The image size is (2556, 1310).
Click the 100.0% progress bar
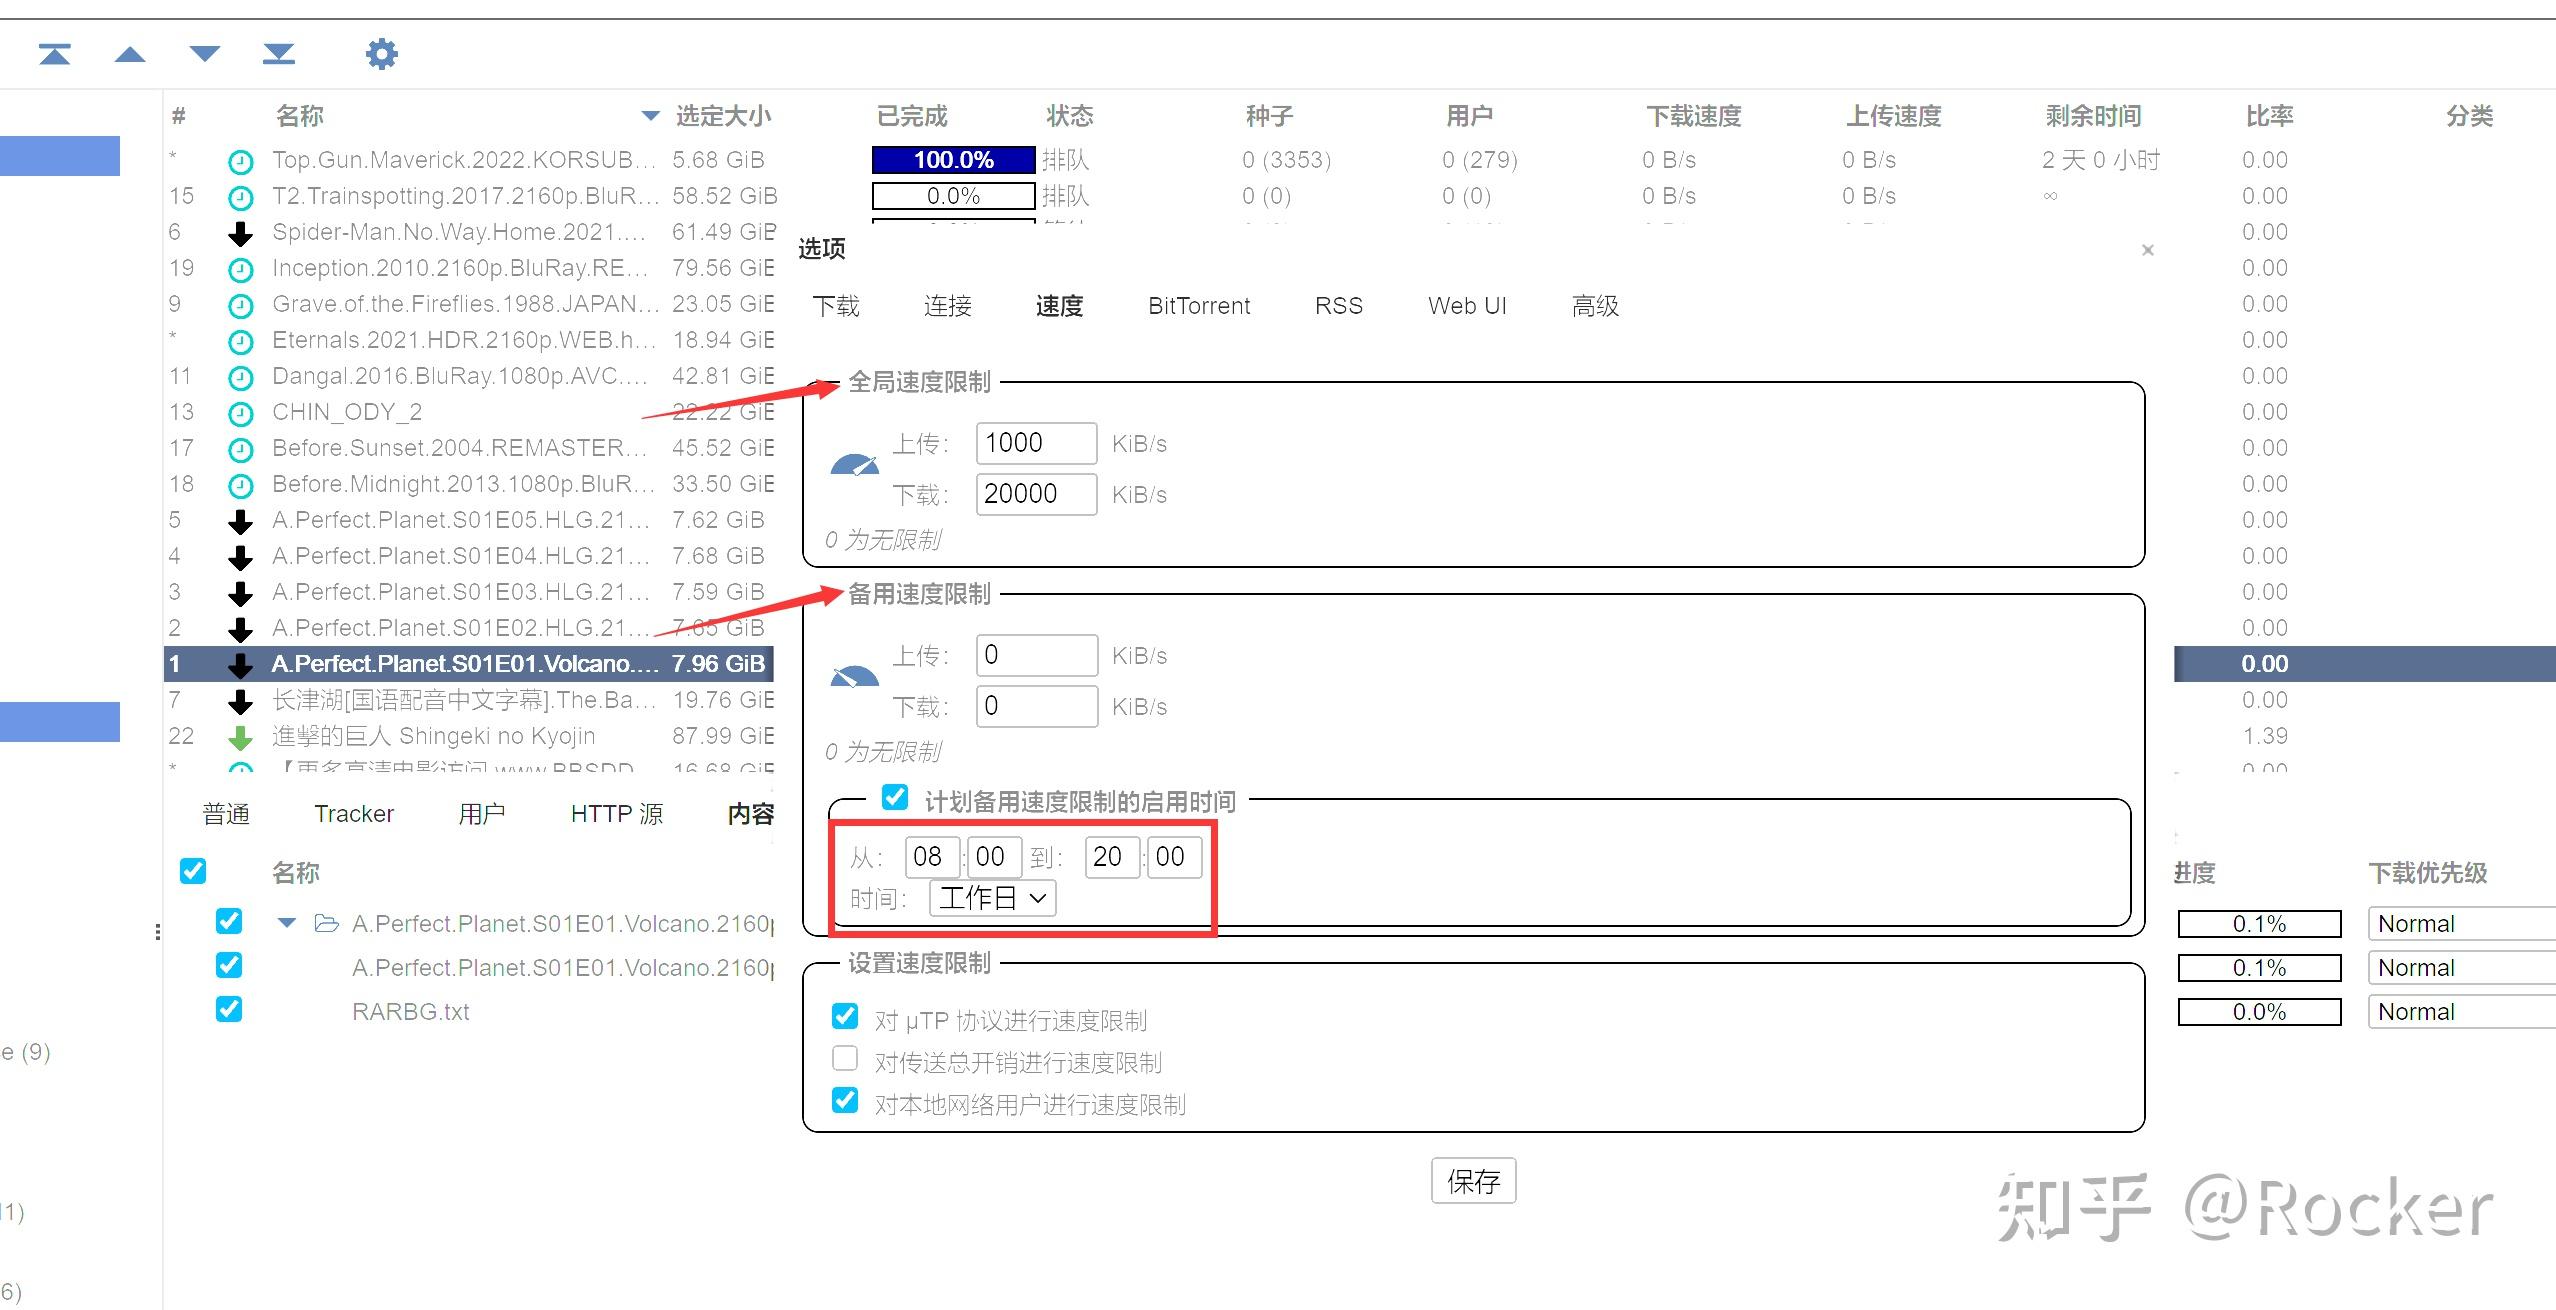952,159
